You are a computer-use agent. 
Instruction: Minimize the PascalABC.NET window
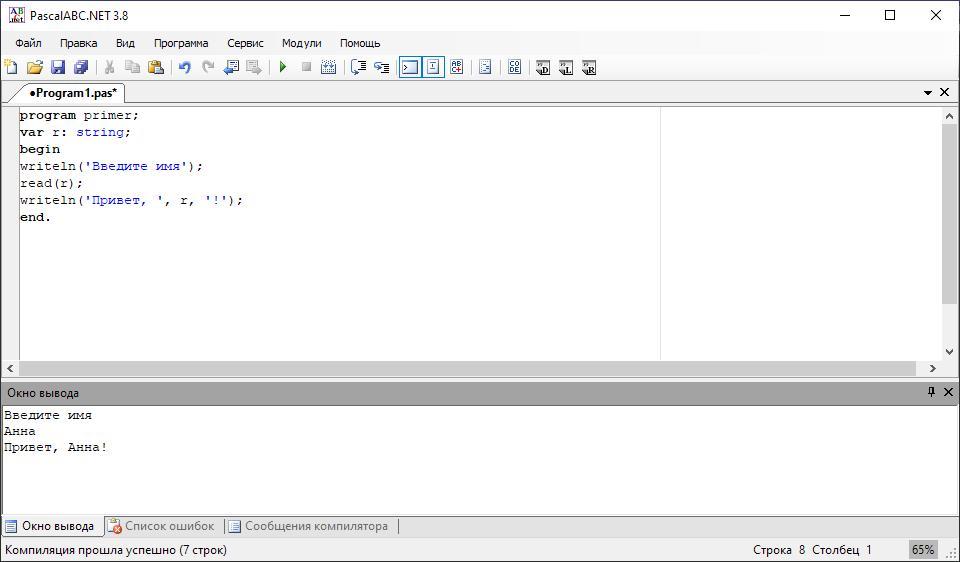845,15
